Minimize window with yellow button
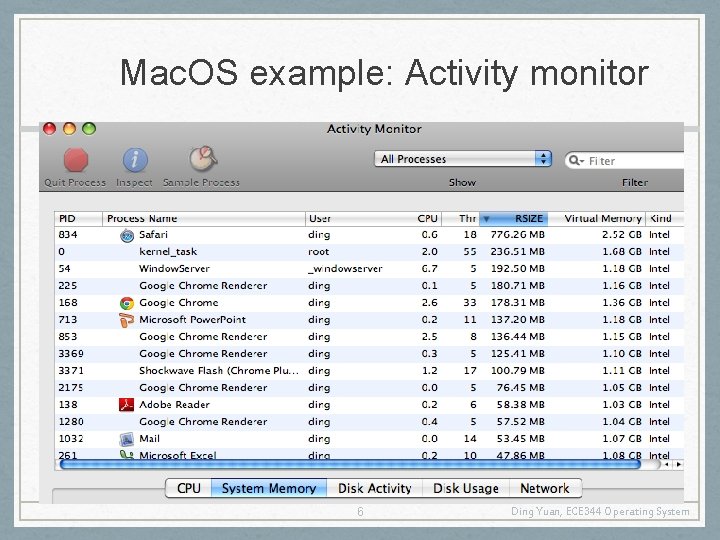720x540 pixels. coord(69,129)
